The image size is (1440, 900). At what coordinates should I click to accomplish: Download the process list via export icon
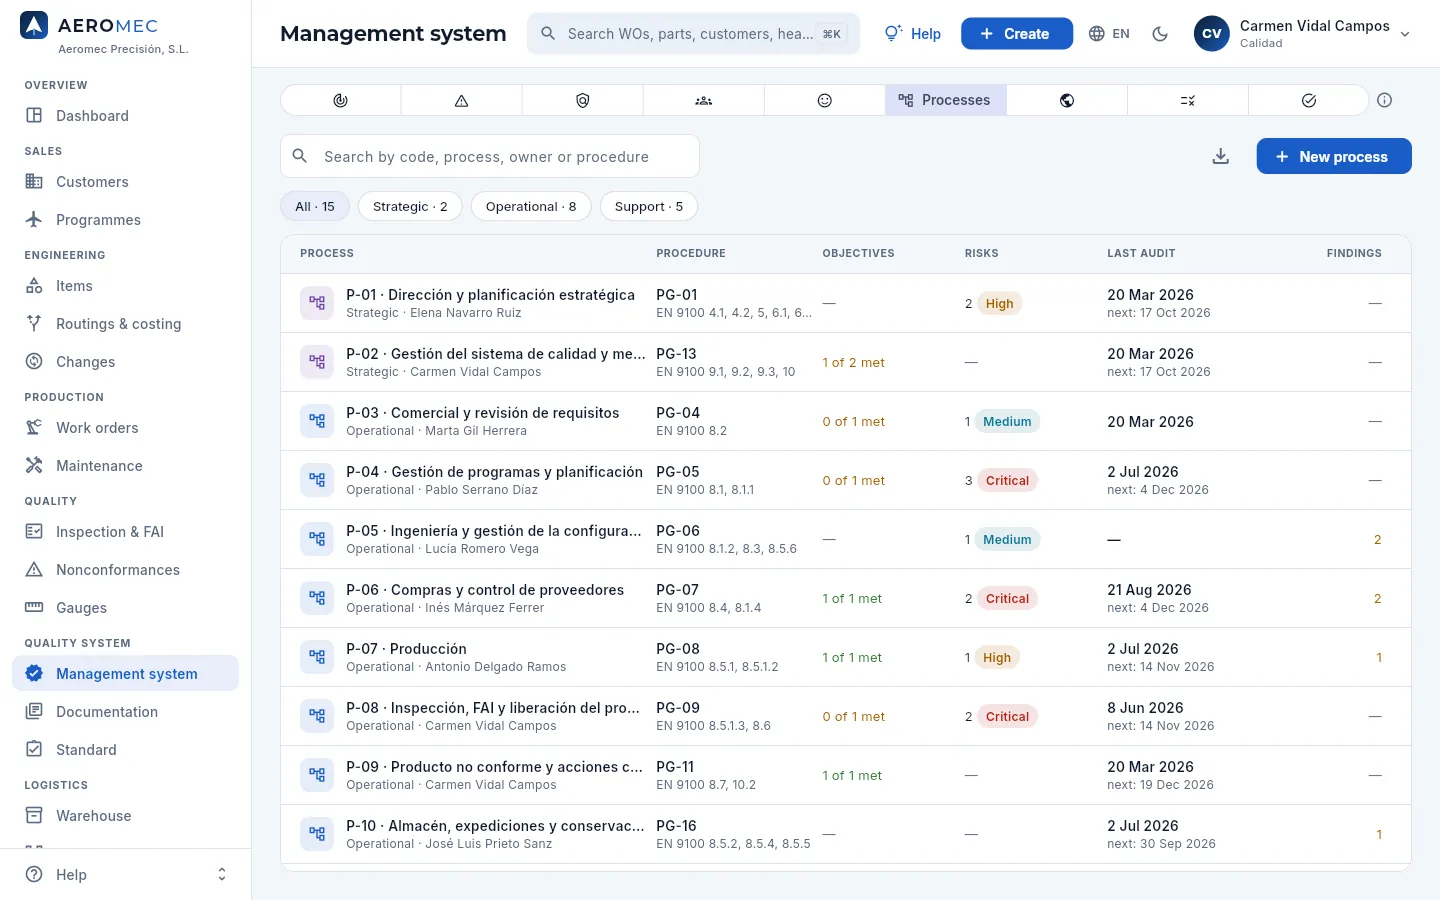point(1221,156)
